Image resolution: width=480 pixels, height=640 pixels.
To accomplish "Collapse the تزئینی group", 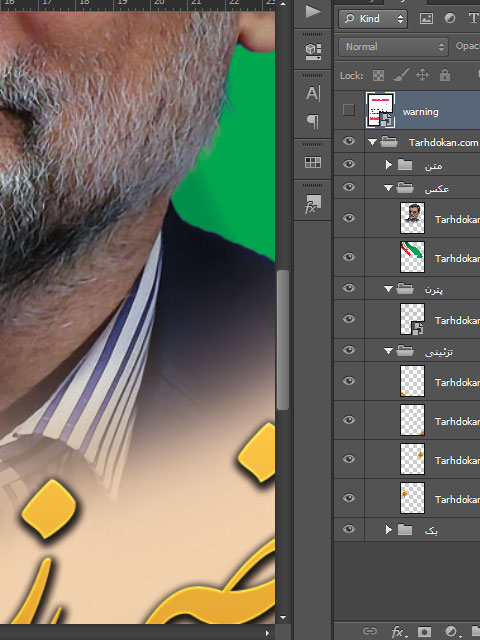I will tap(389, 351).
